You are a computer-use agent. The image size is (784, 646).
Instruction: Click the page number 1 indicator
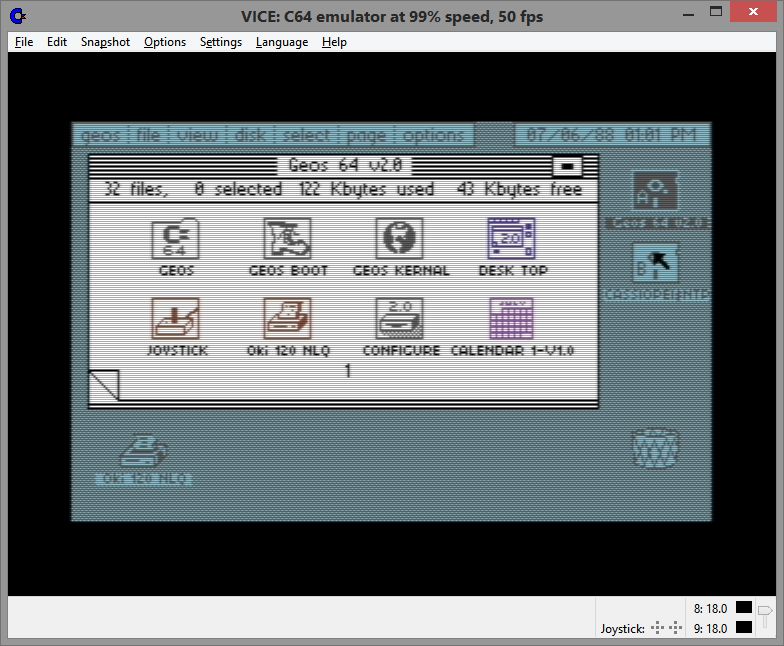point(348,370)
